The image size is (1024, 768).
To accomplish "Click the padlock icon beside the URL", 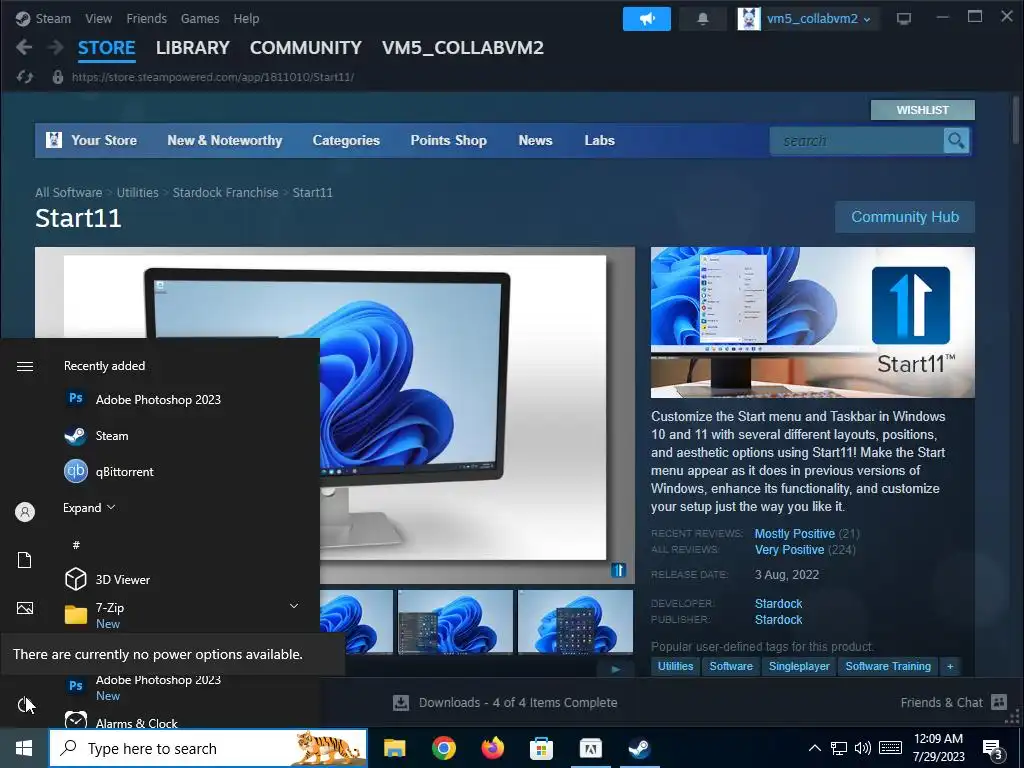I will pos(57,77).
